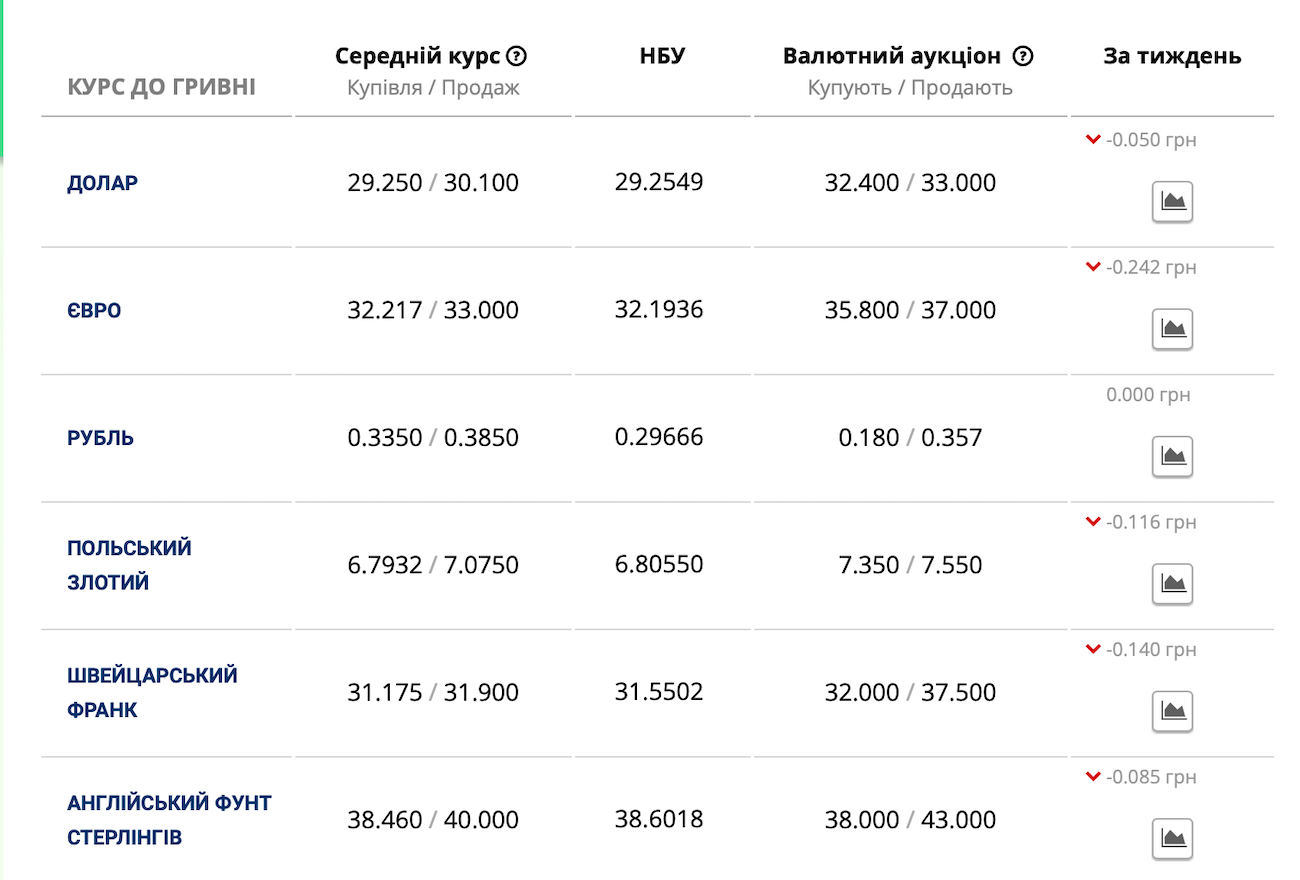Open the ЄВРО currency link
The width and height of the screenshot is (1300, 880).
pyautogui.click(x=94, y=310)
